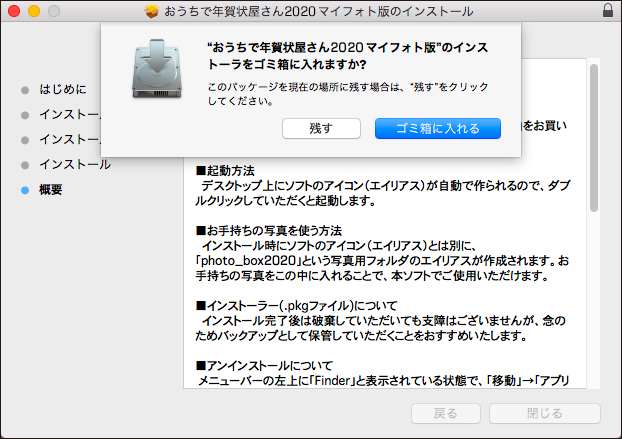The image size is (622, 439).
Task: Click the red close window button
Action: click(x=14, y=11)
